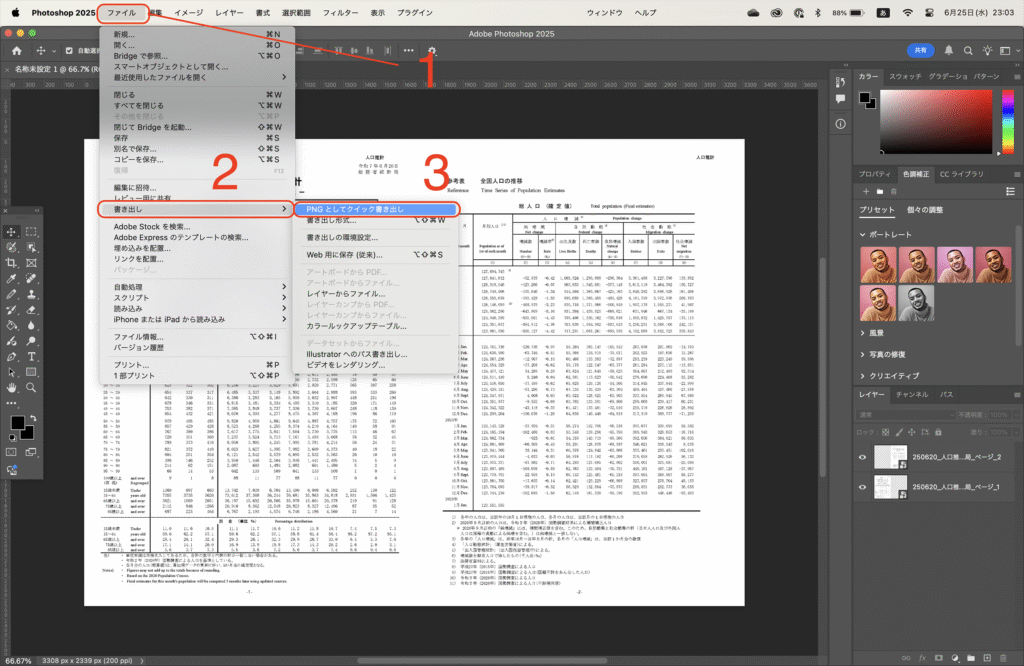Click the 66.67% zoom field in status bar
This screenshot has height=666, width=1024.
(18, 661)
